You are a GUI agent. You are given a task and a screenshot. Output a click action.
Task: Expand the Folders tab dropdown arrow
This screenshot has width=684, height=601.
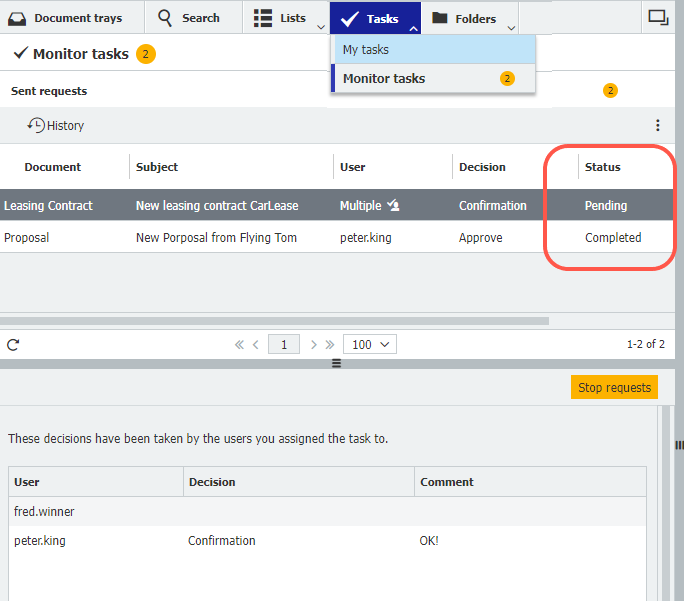tap(511, 27)
